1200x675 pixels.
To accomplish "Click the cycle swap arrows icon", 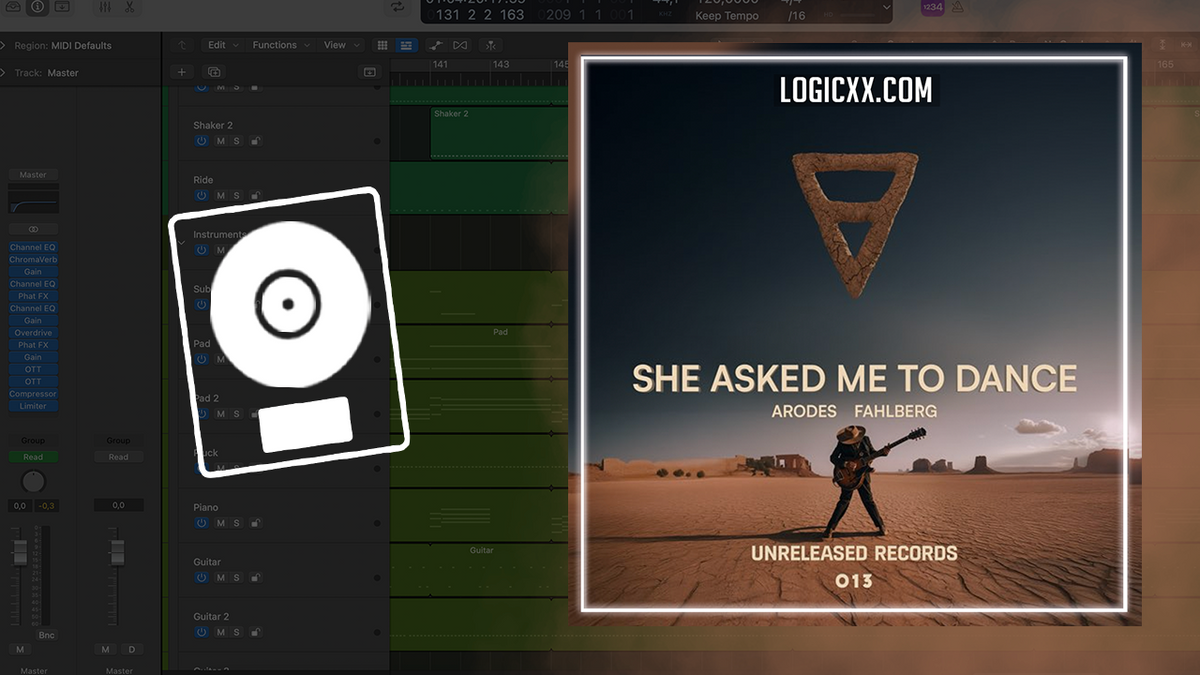I will pyautogui.click(x=396, y=7).
